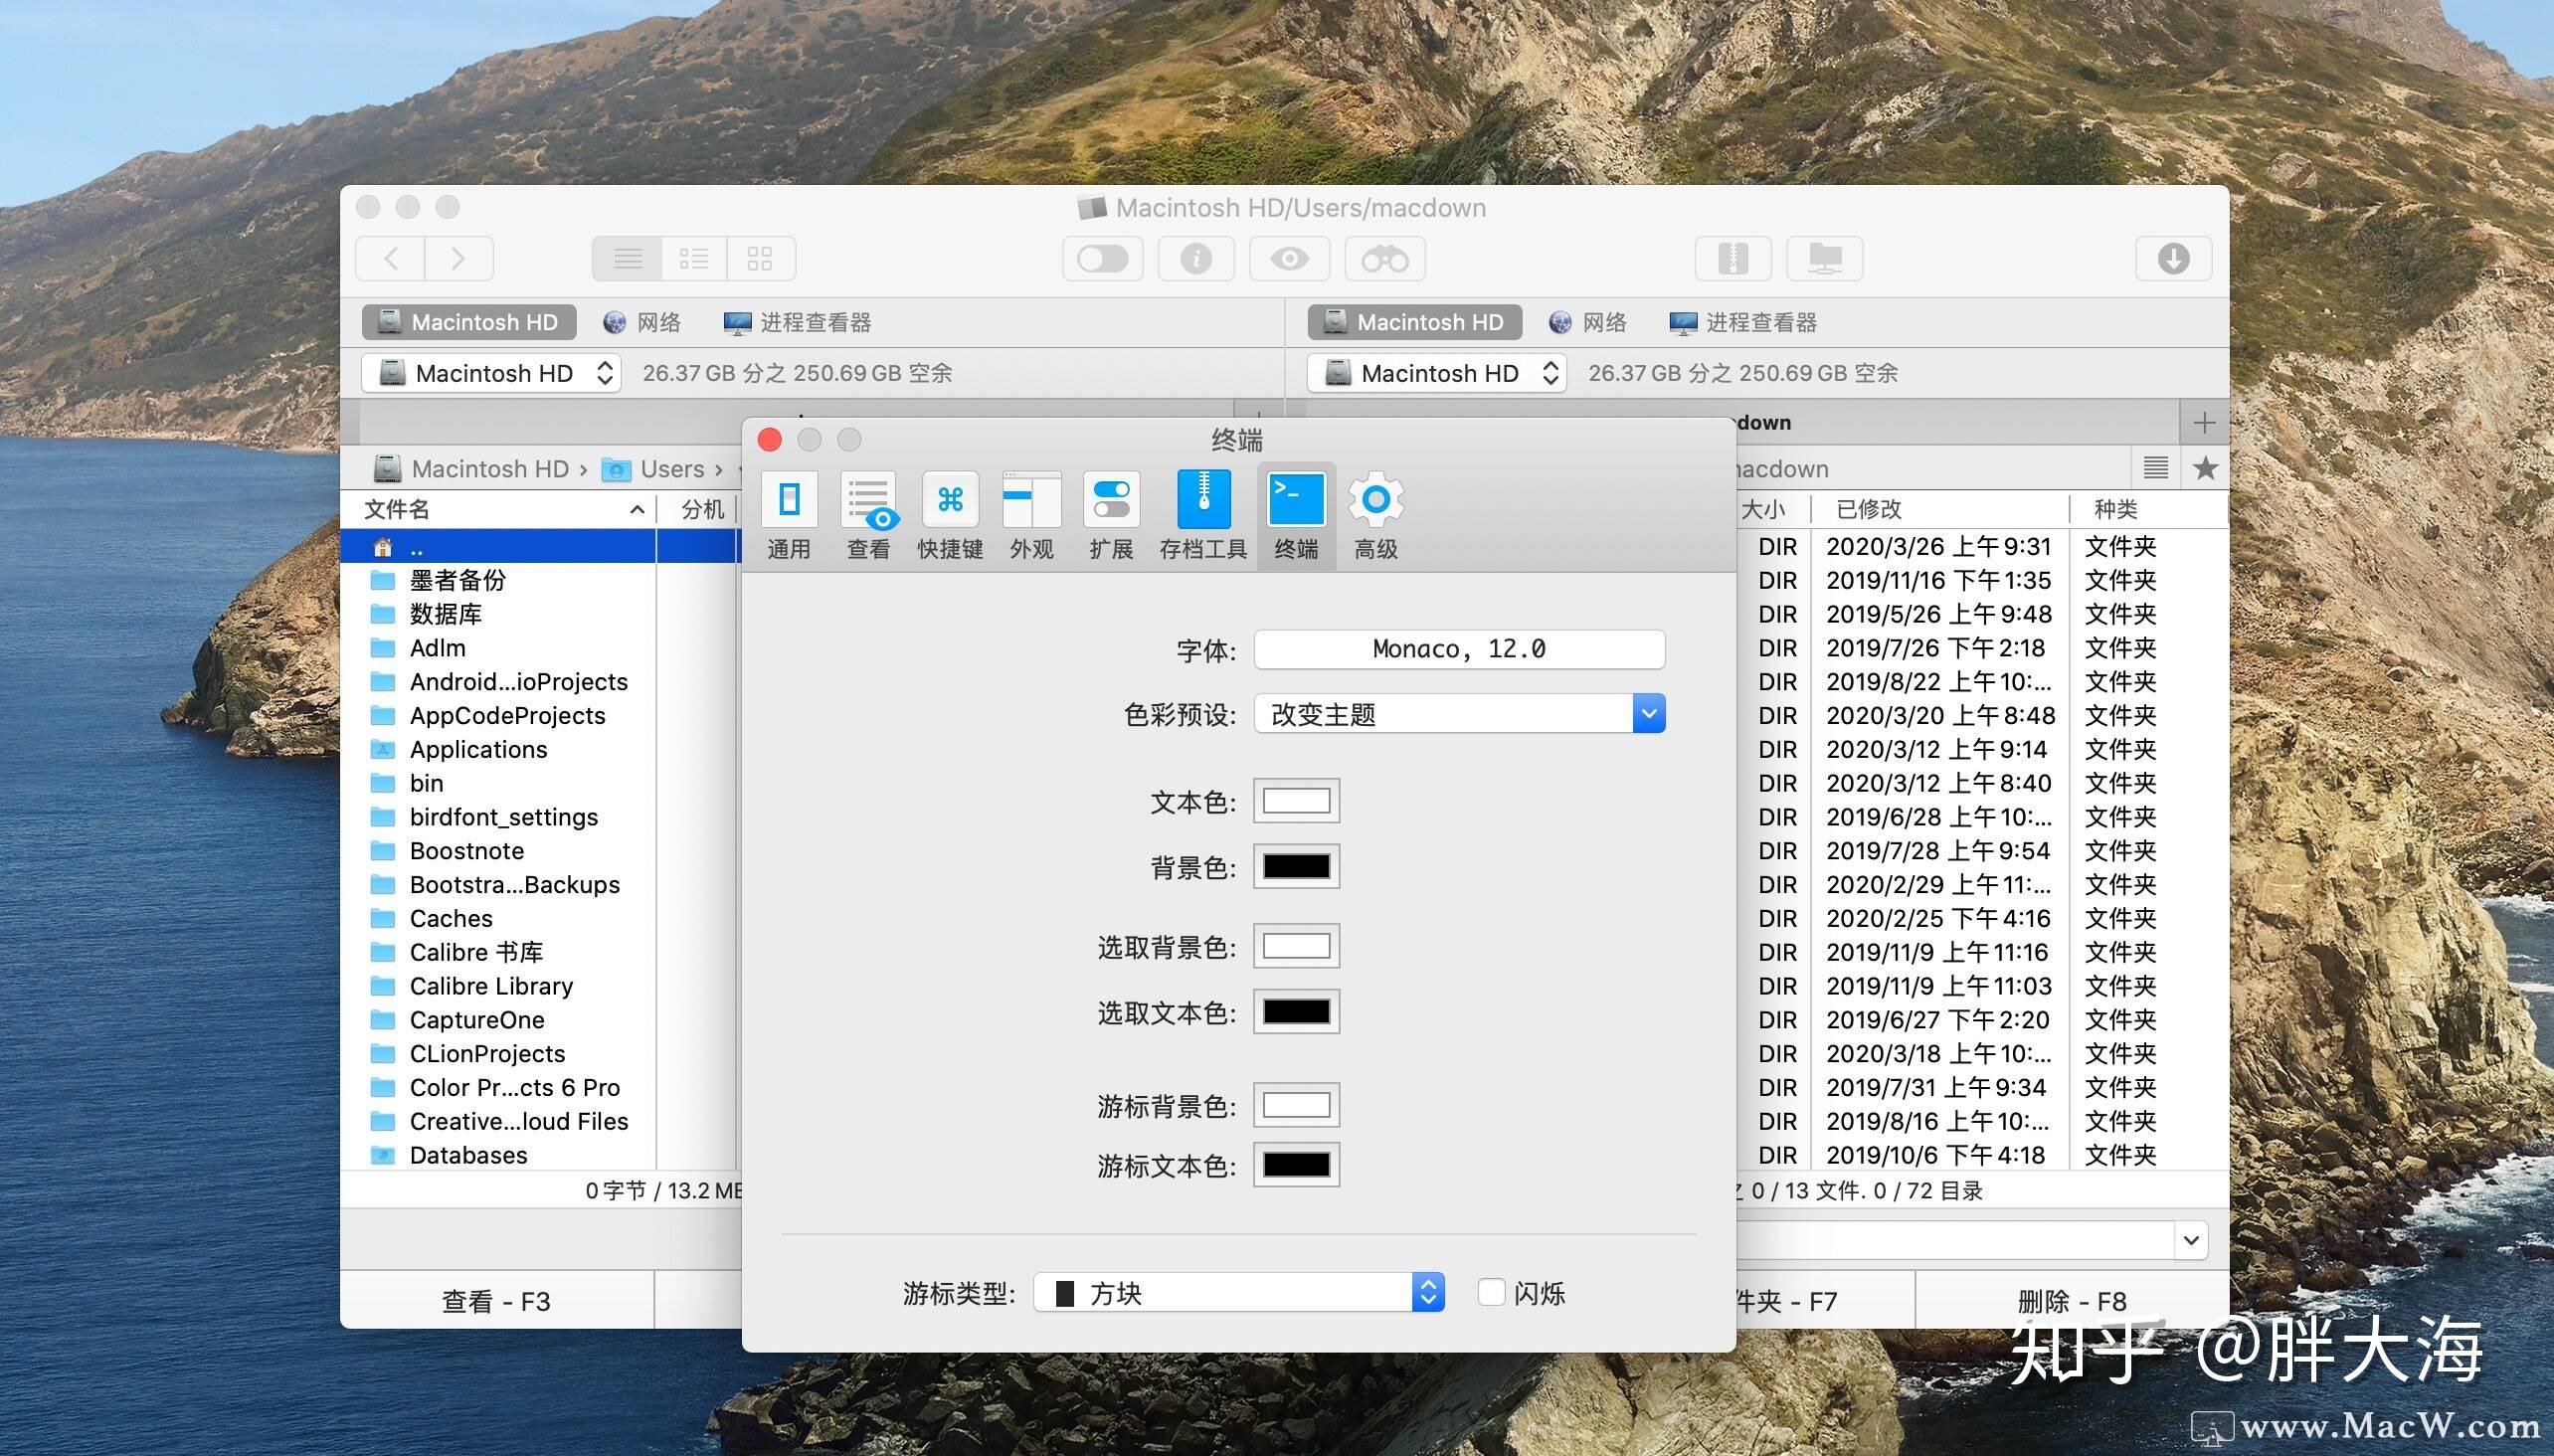2554x1456 pixels.
Task: Click the 游标背景色 color swatch
Action: coord(1296,1105)
